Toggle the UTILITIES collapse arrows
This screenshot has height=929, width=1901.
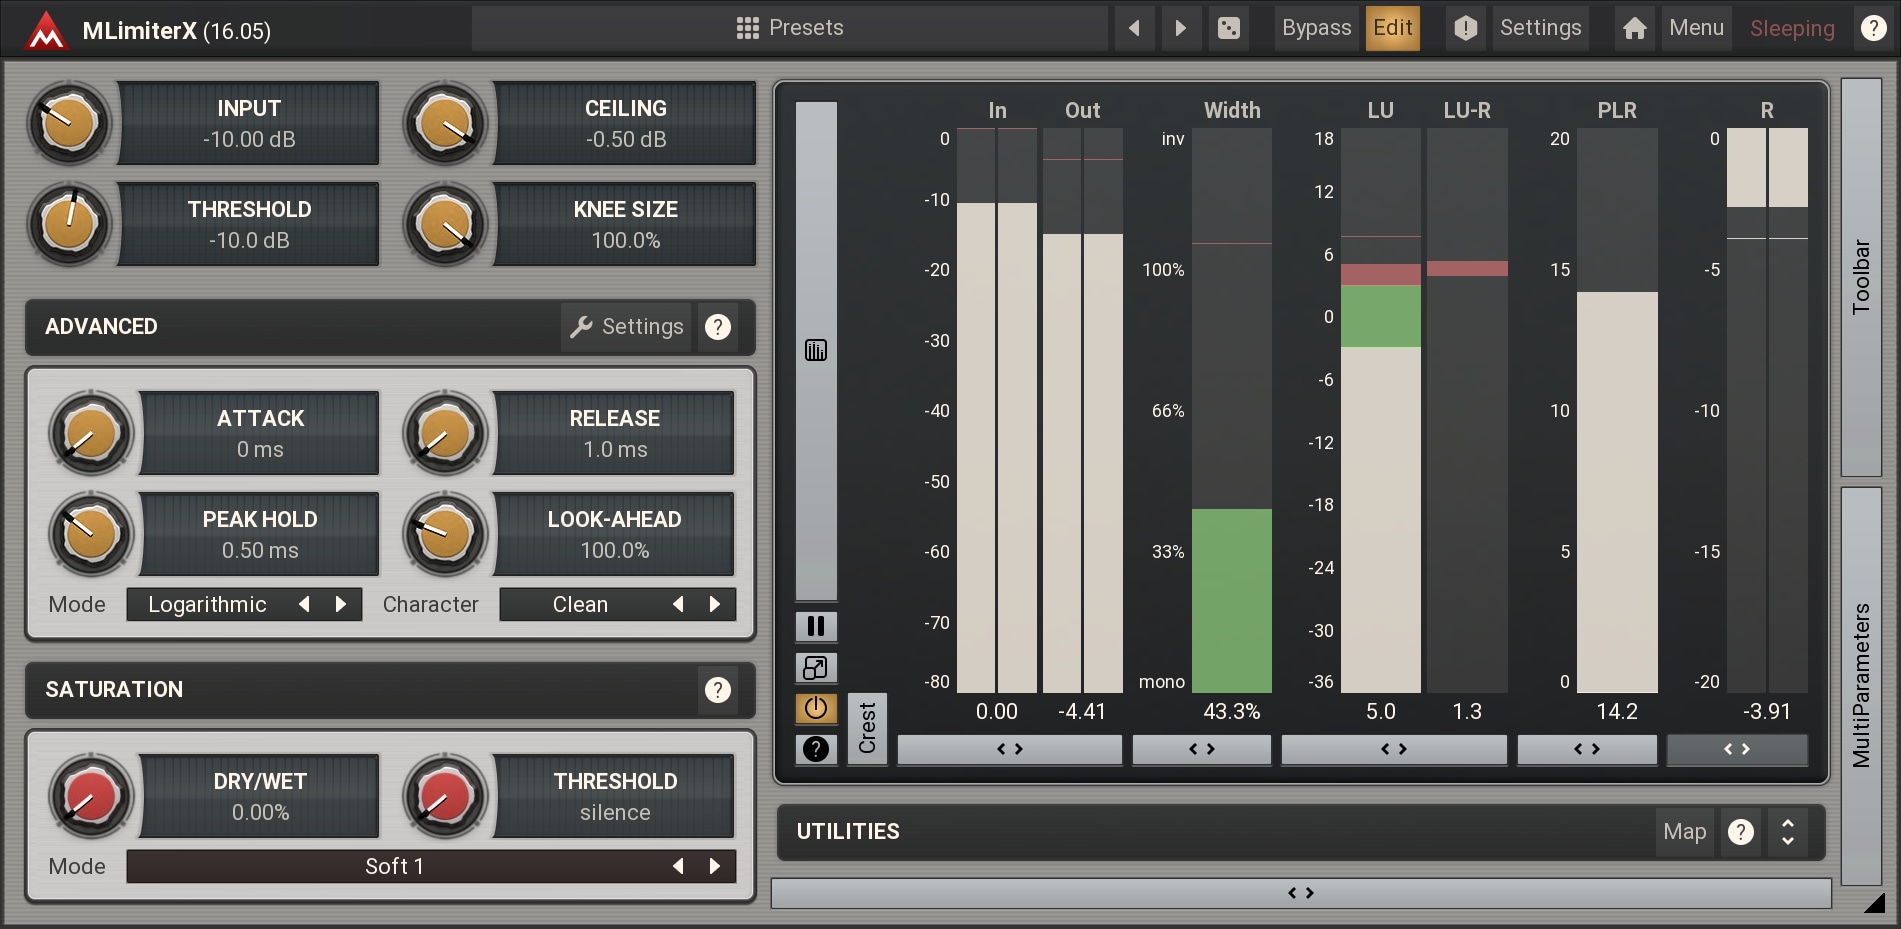coord(1788,832)
